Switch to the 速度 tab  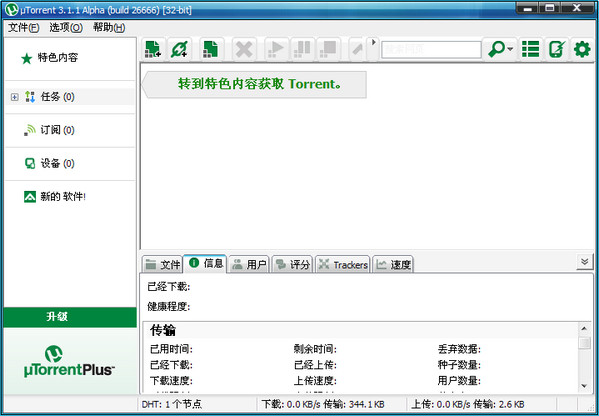pyautogui.click(x=393, y=264)
